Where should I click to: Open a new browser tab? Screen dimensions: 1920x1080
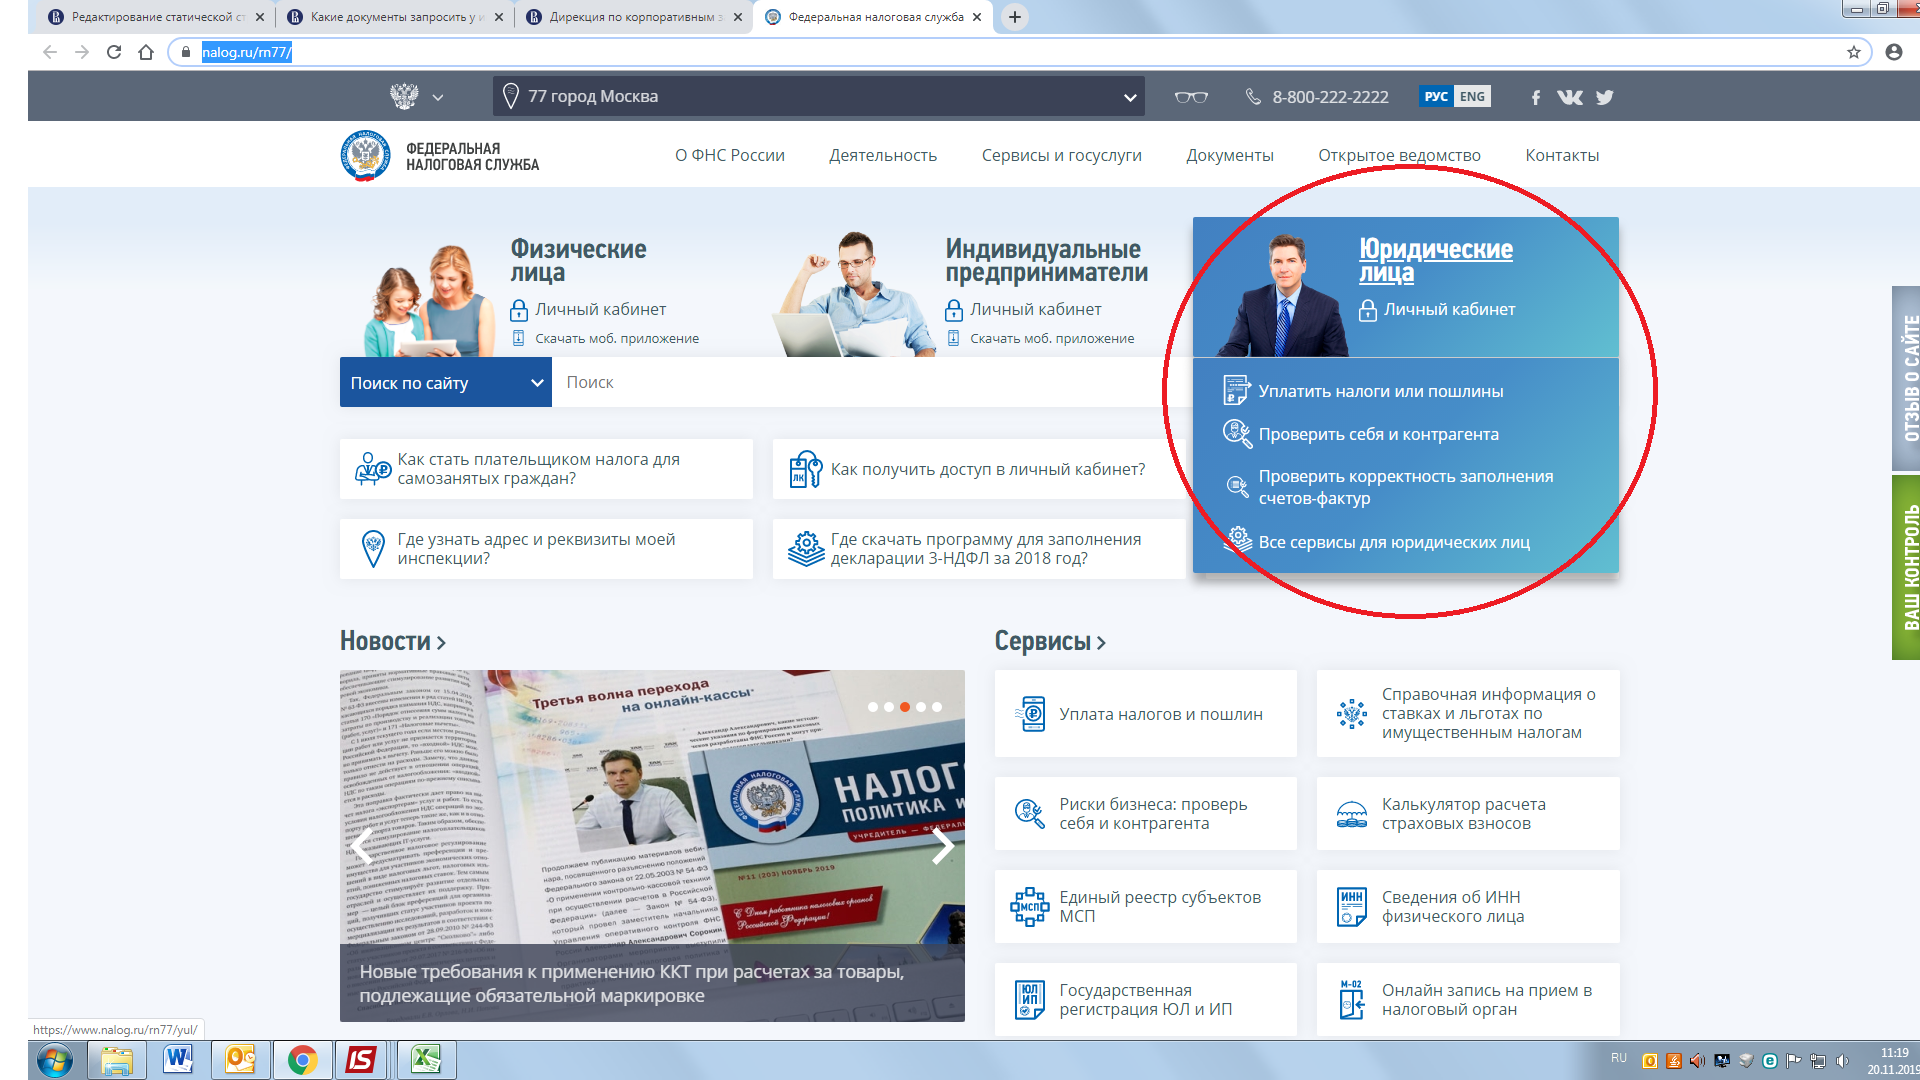[1014, 17]
